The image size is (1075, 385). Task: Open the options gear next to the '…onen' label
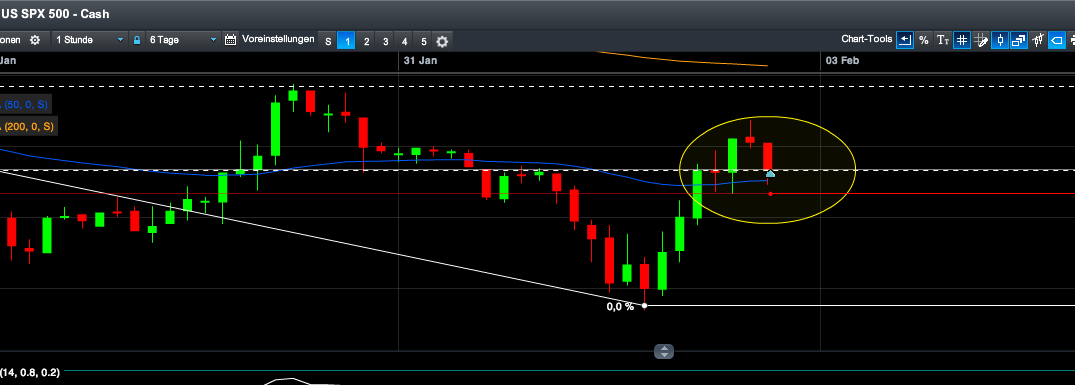click(x=35, y=40)
